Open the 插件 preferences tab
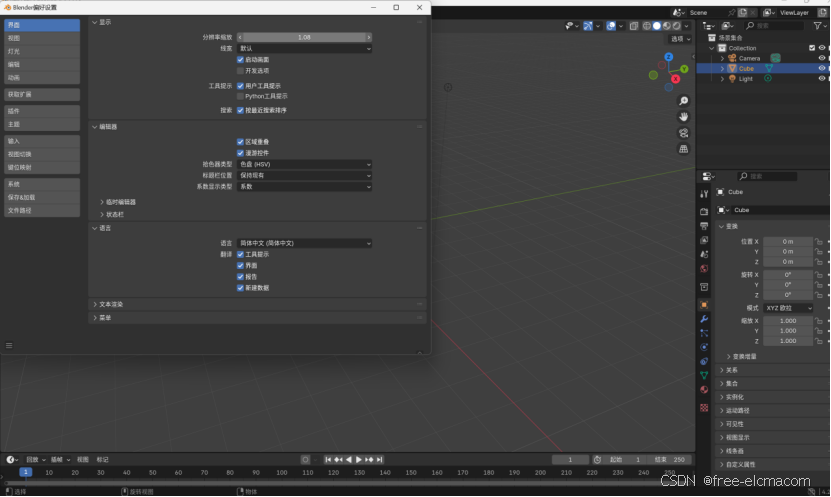This screenshot has width=831, height=497. click(42, 111)
